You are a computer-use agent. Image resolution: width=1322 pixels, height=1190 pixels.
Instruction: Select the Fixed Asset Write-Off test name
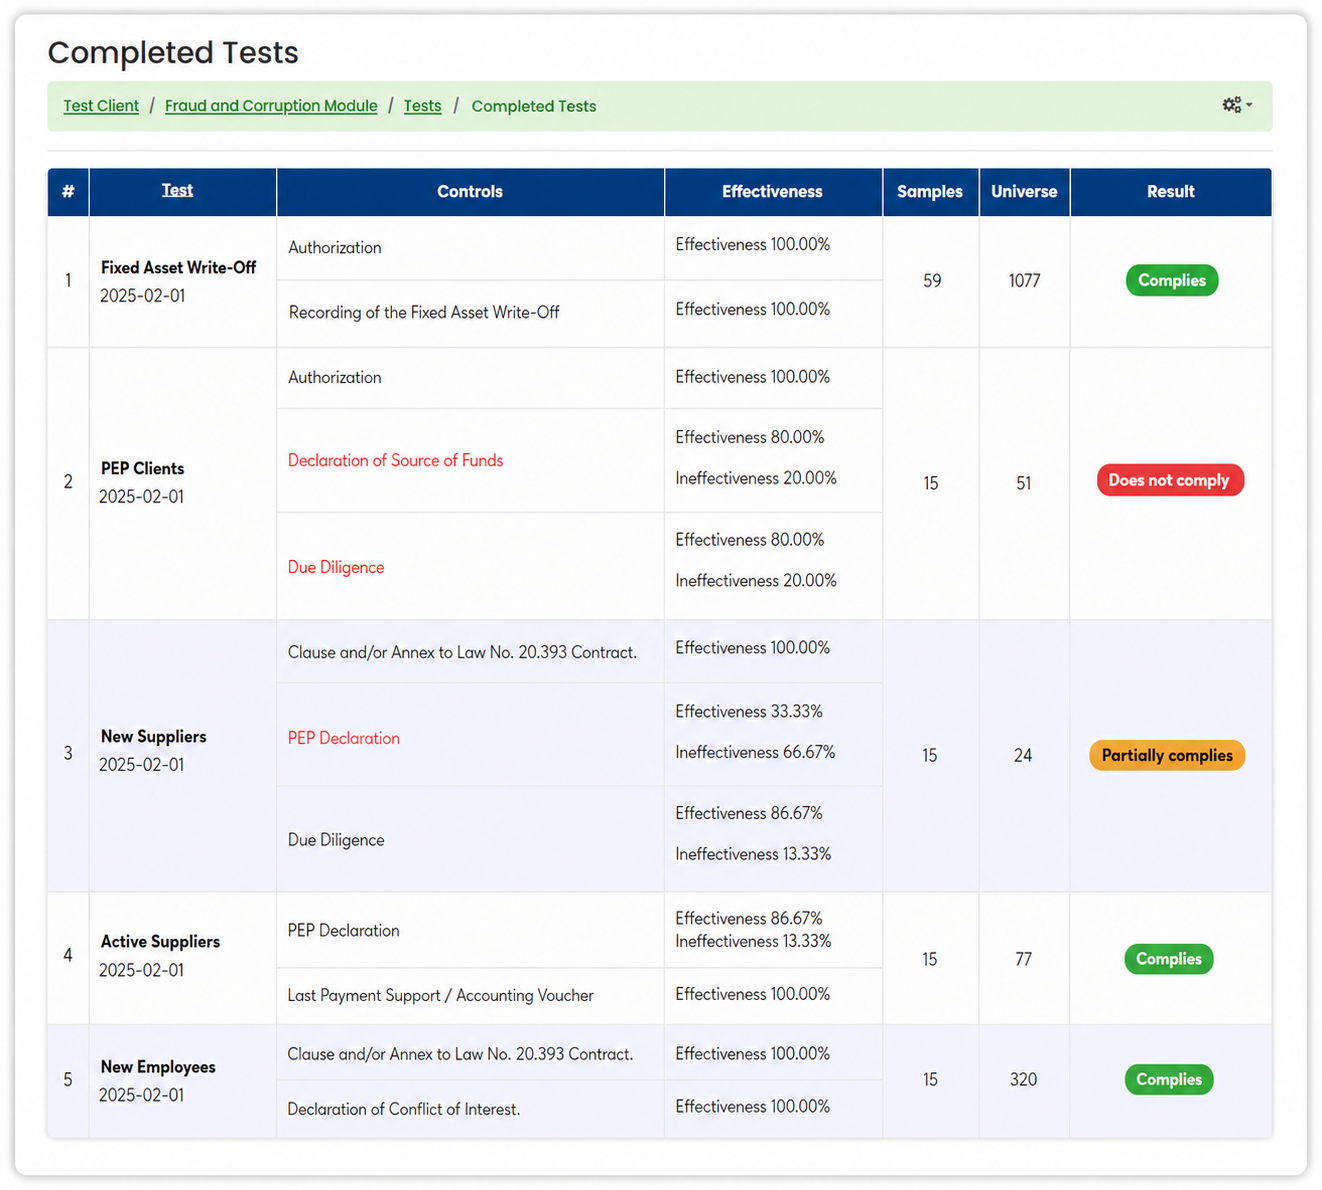(178, 268)
